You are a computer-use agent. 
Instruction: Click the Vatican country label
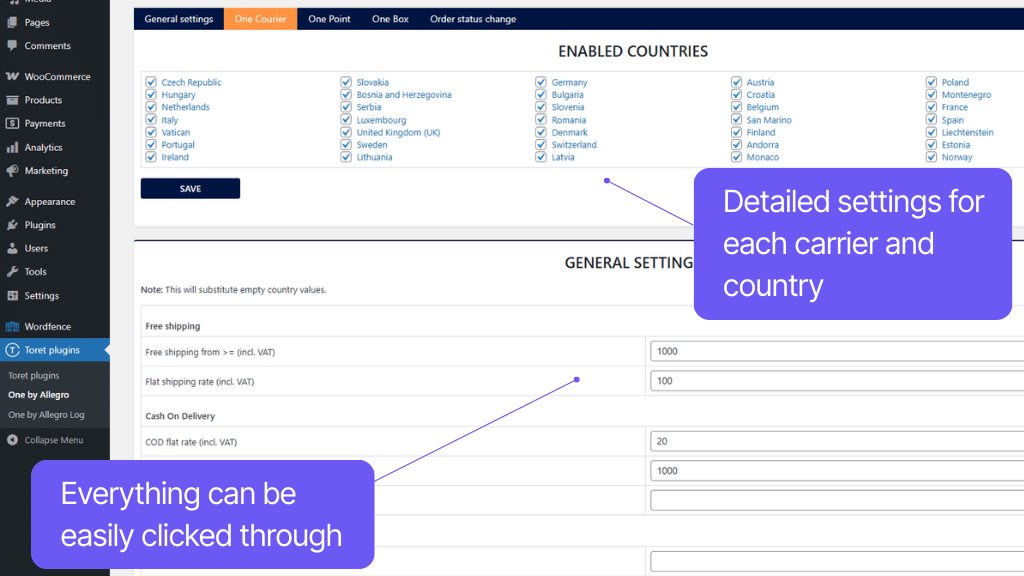[176, 133]
